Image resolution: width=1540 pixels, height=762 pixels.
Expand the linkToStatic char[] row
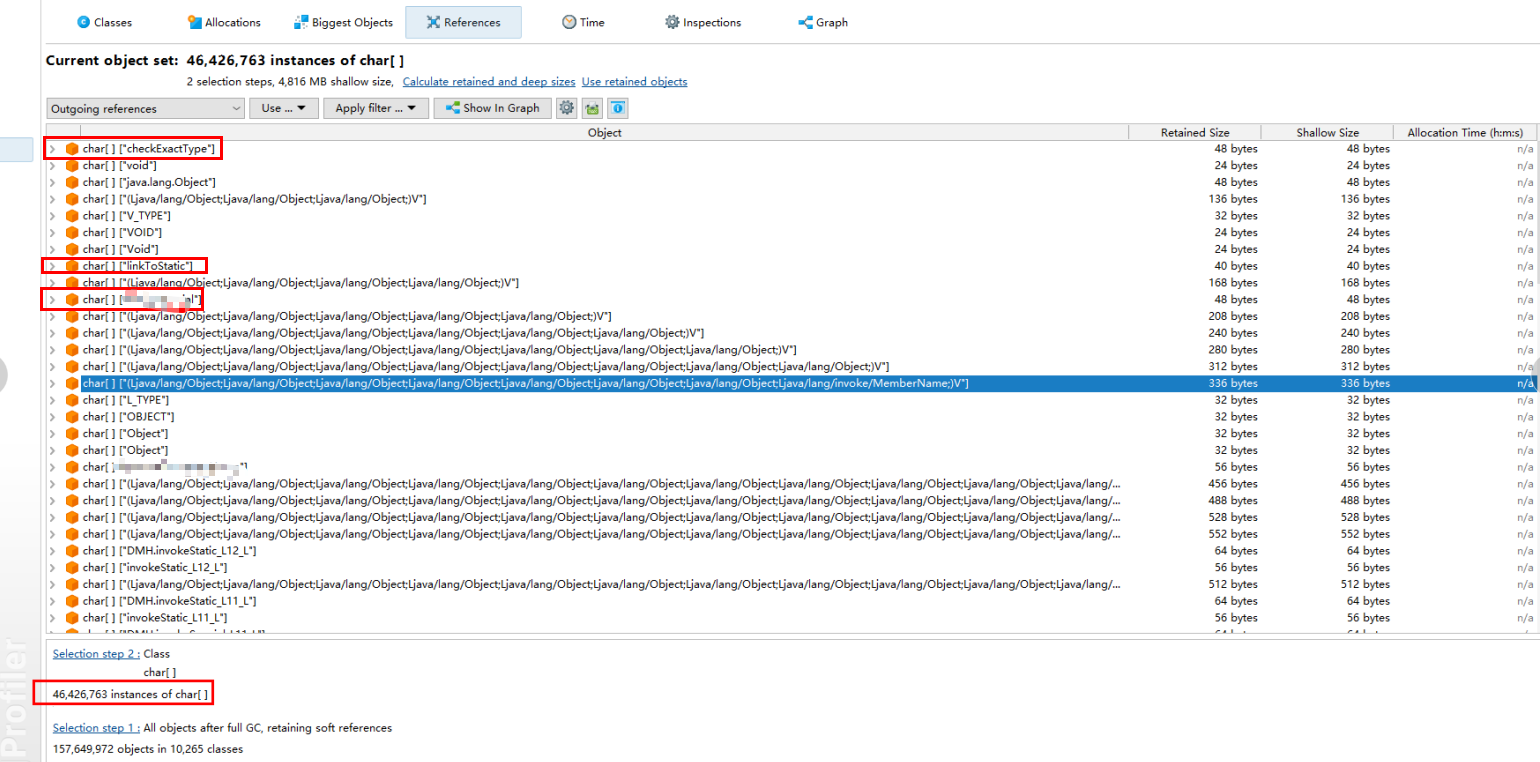[x=52, y=266]
